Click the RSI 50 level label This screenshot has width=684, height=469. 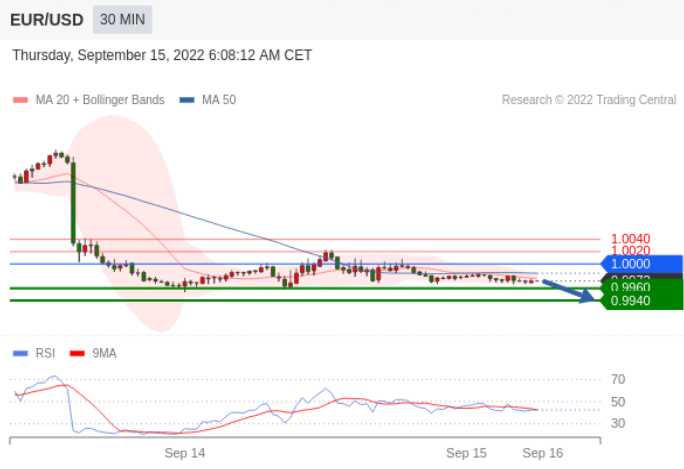pyautogui.click(x=618, y=402)
